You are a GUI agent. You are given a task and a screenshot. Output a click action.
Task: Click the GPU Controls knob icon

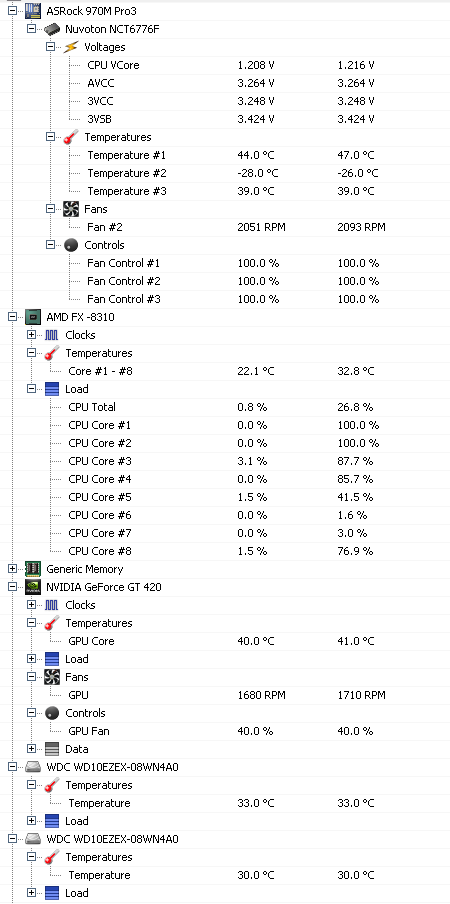(x=52, y=713)
